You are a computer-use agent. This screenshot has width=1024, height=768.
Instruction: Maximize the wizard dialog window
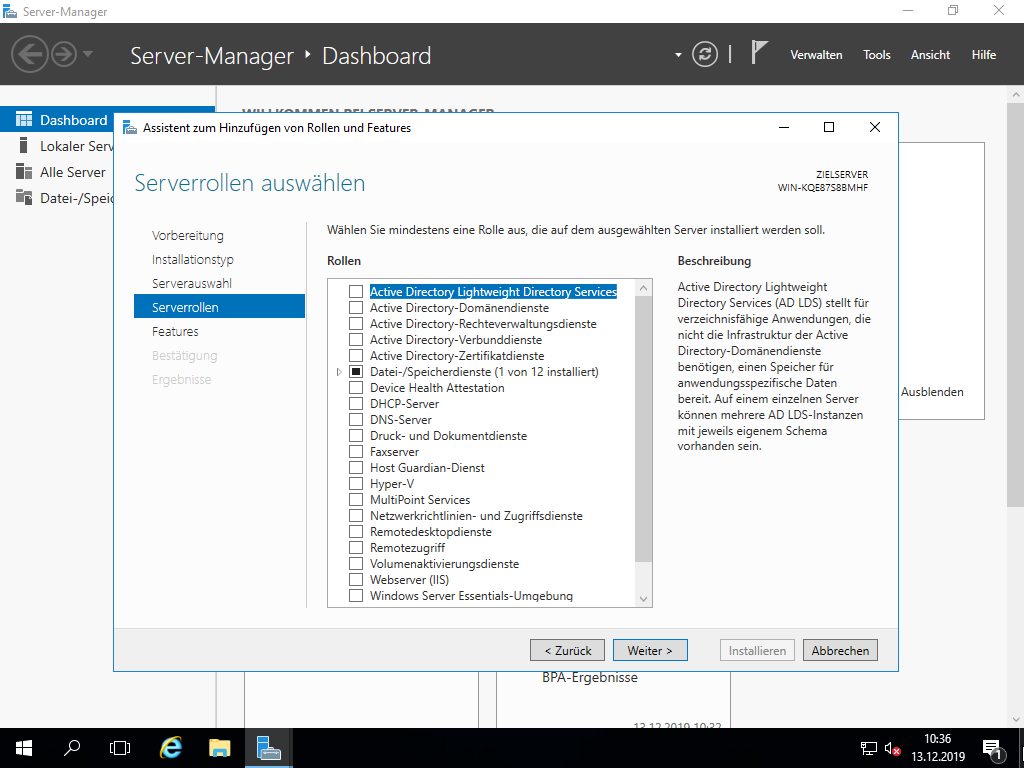pyautogui.click(x=829, y=127)
